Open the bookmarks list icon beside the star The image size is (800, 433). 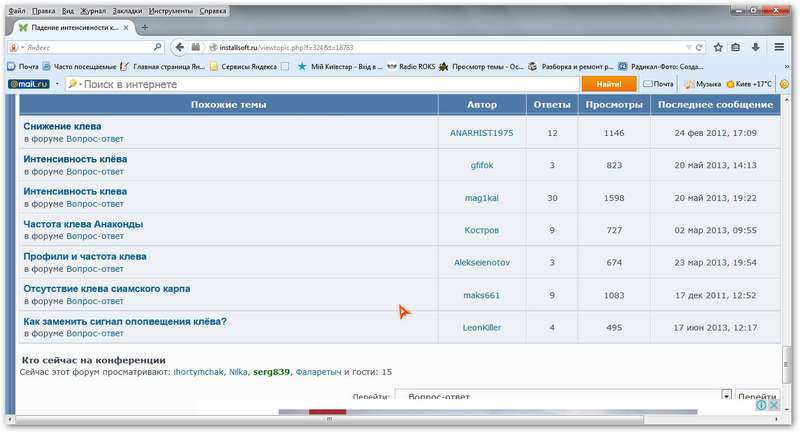(x=735, y=47)
